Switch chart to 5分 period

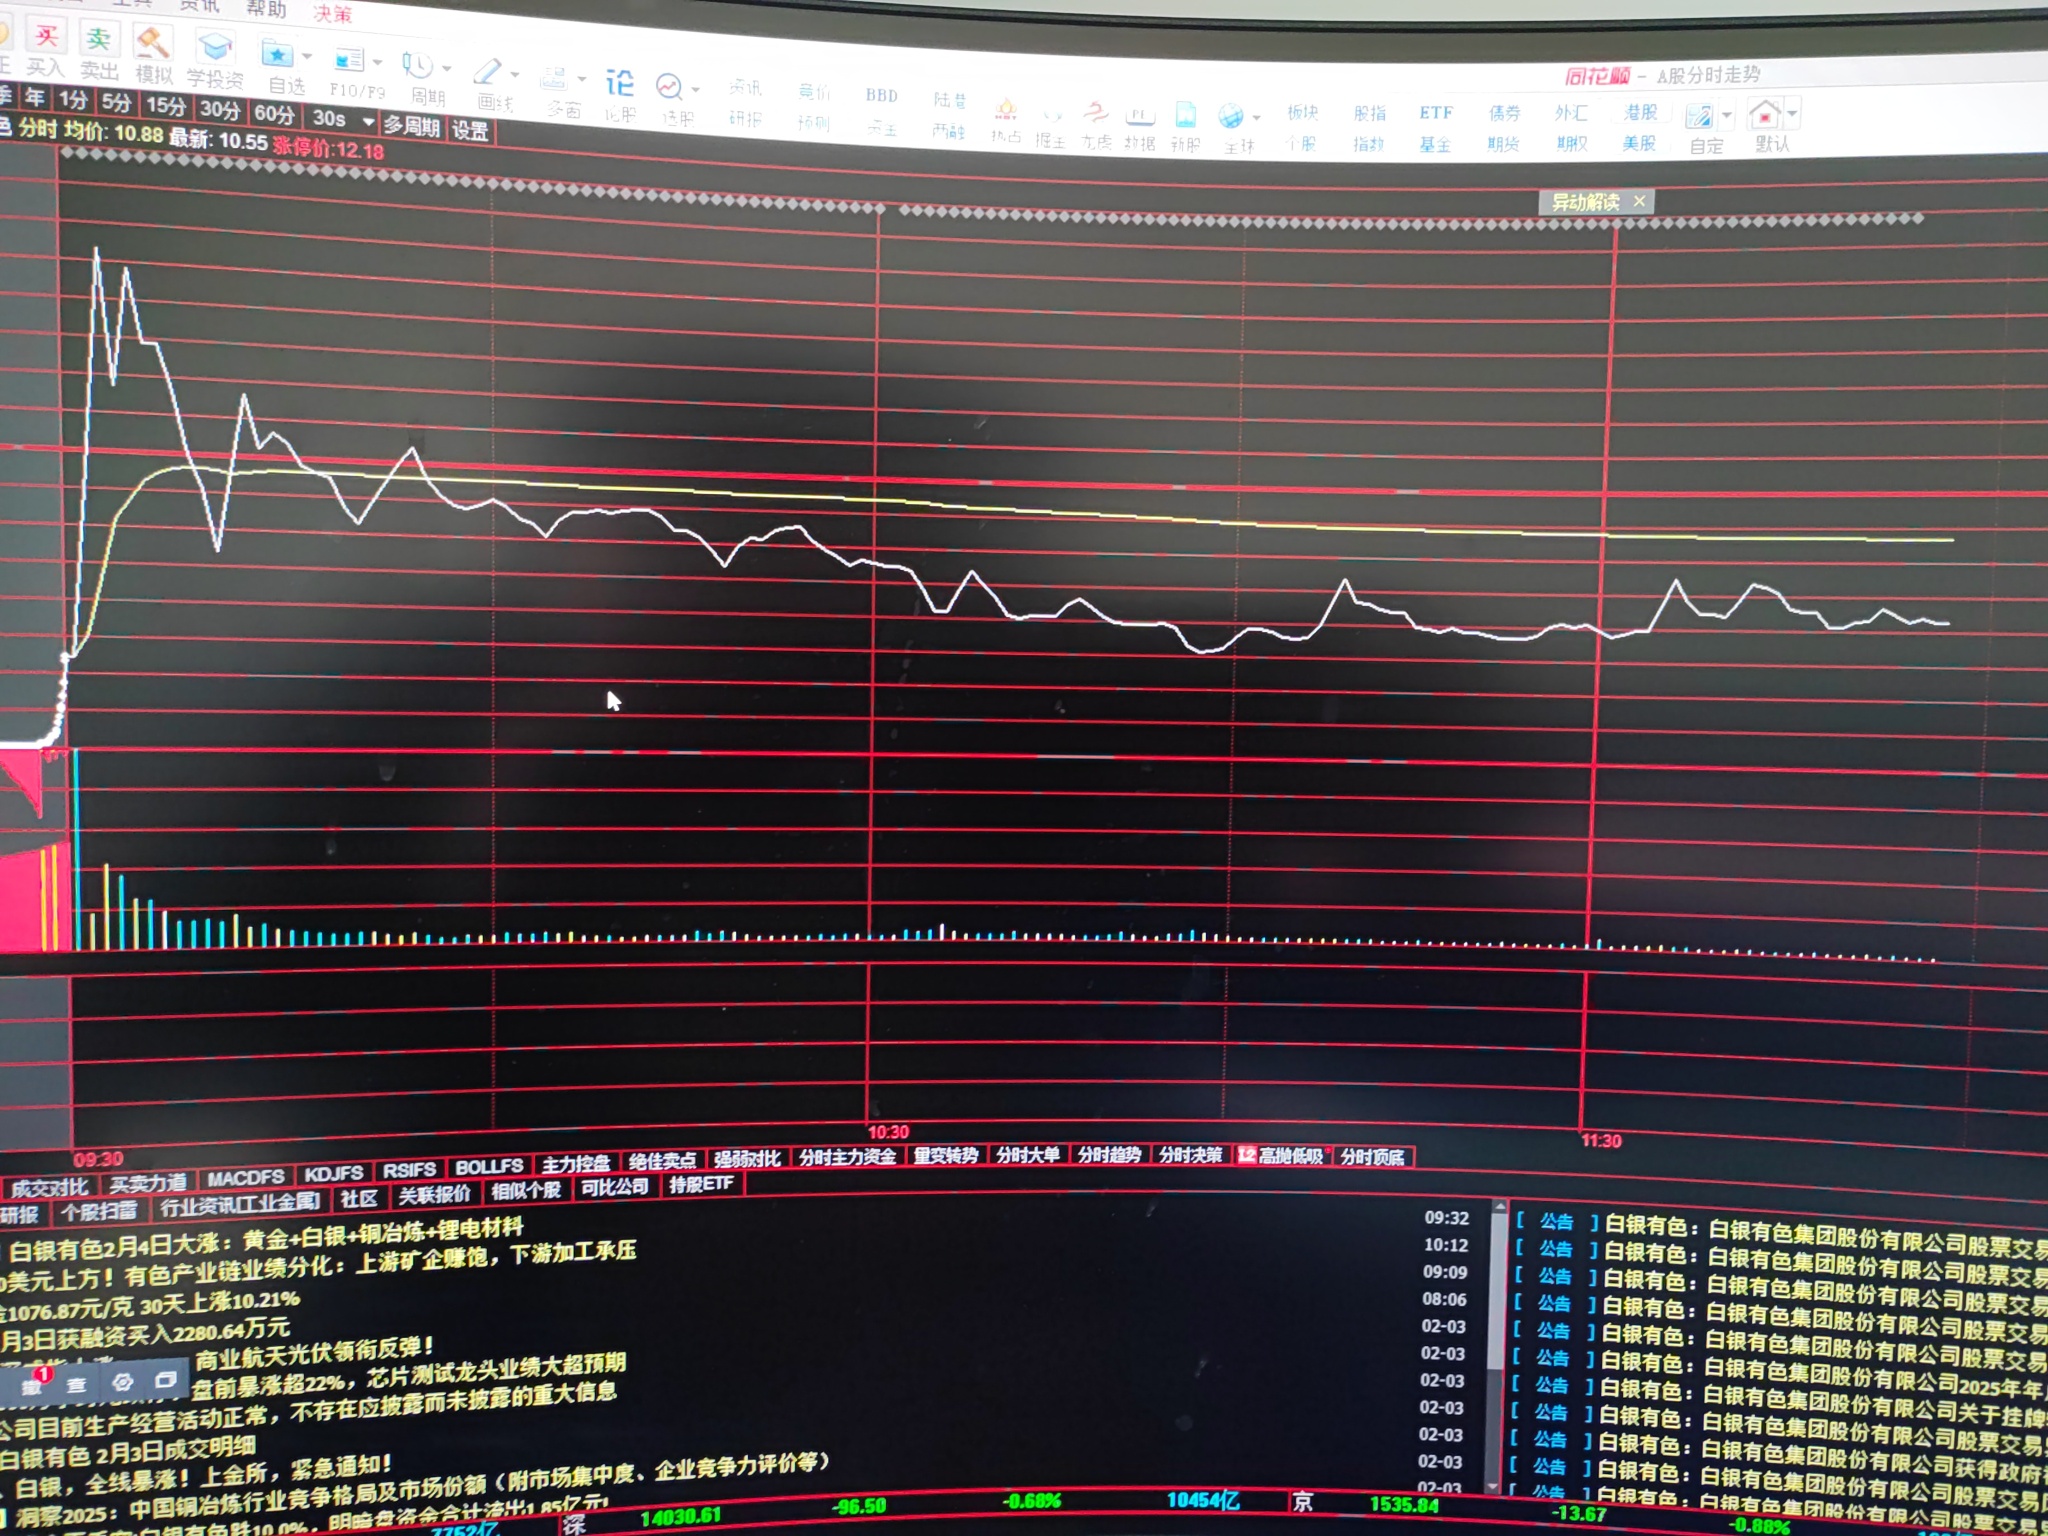[x=117, y=102]
